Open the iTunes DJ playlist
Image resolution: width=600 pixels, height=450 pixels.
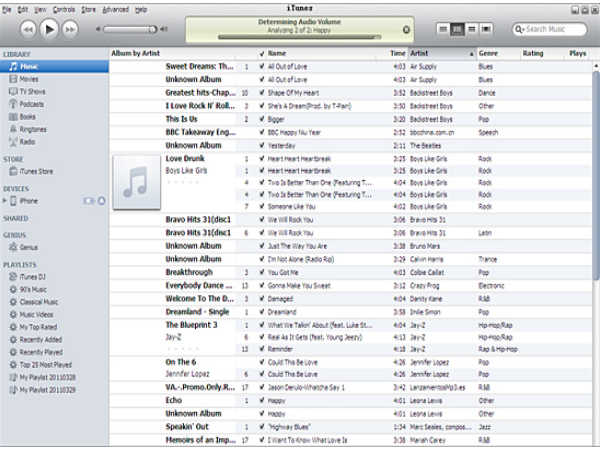[x=33, y=275]
